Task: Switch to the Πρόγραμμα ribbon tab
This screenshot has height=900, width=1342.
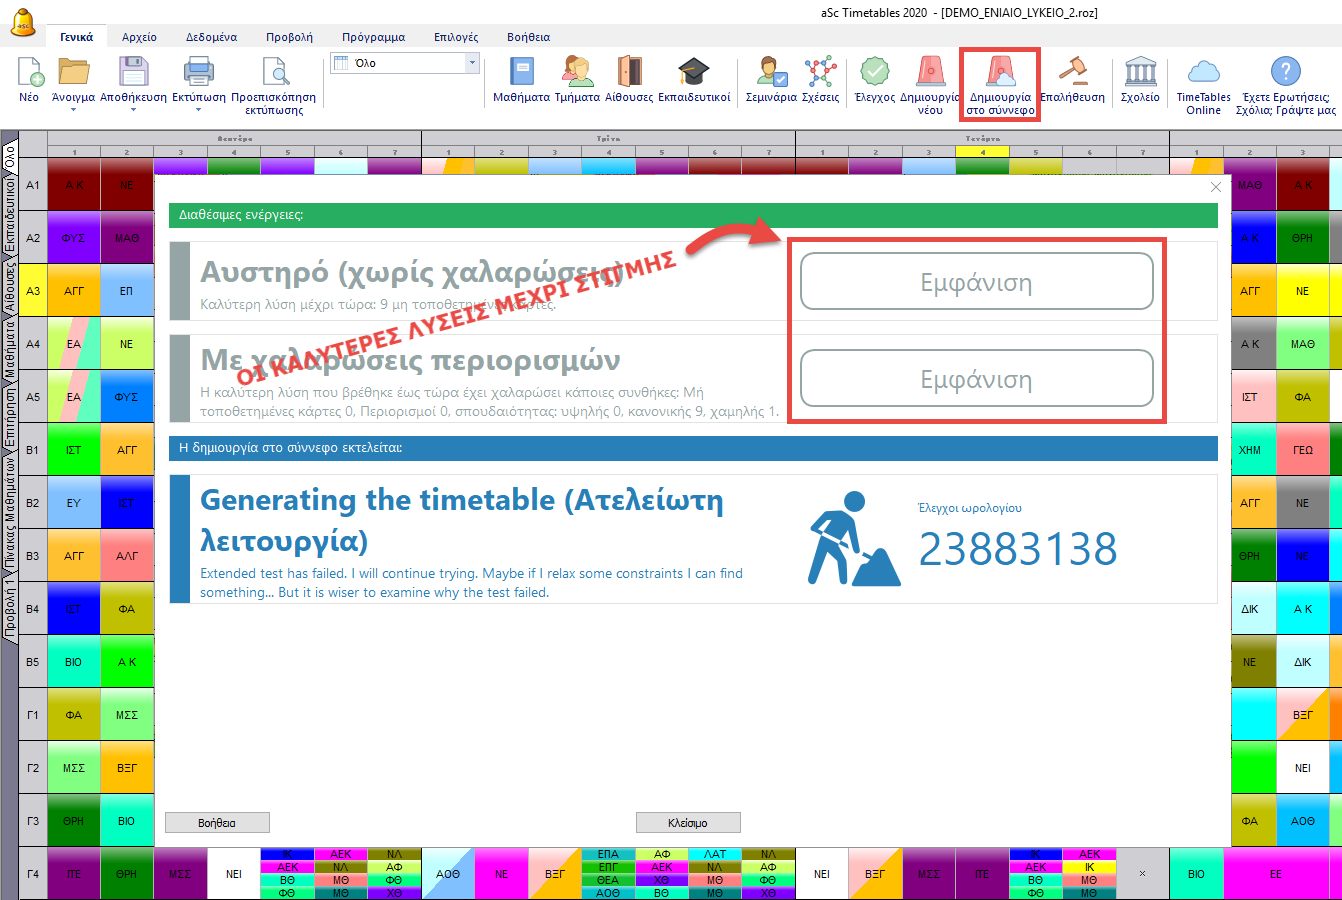Action: click(373, 37)
